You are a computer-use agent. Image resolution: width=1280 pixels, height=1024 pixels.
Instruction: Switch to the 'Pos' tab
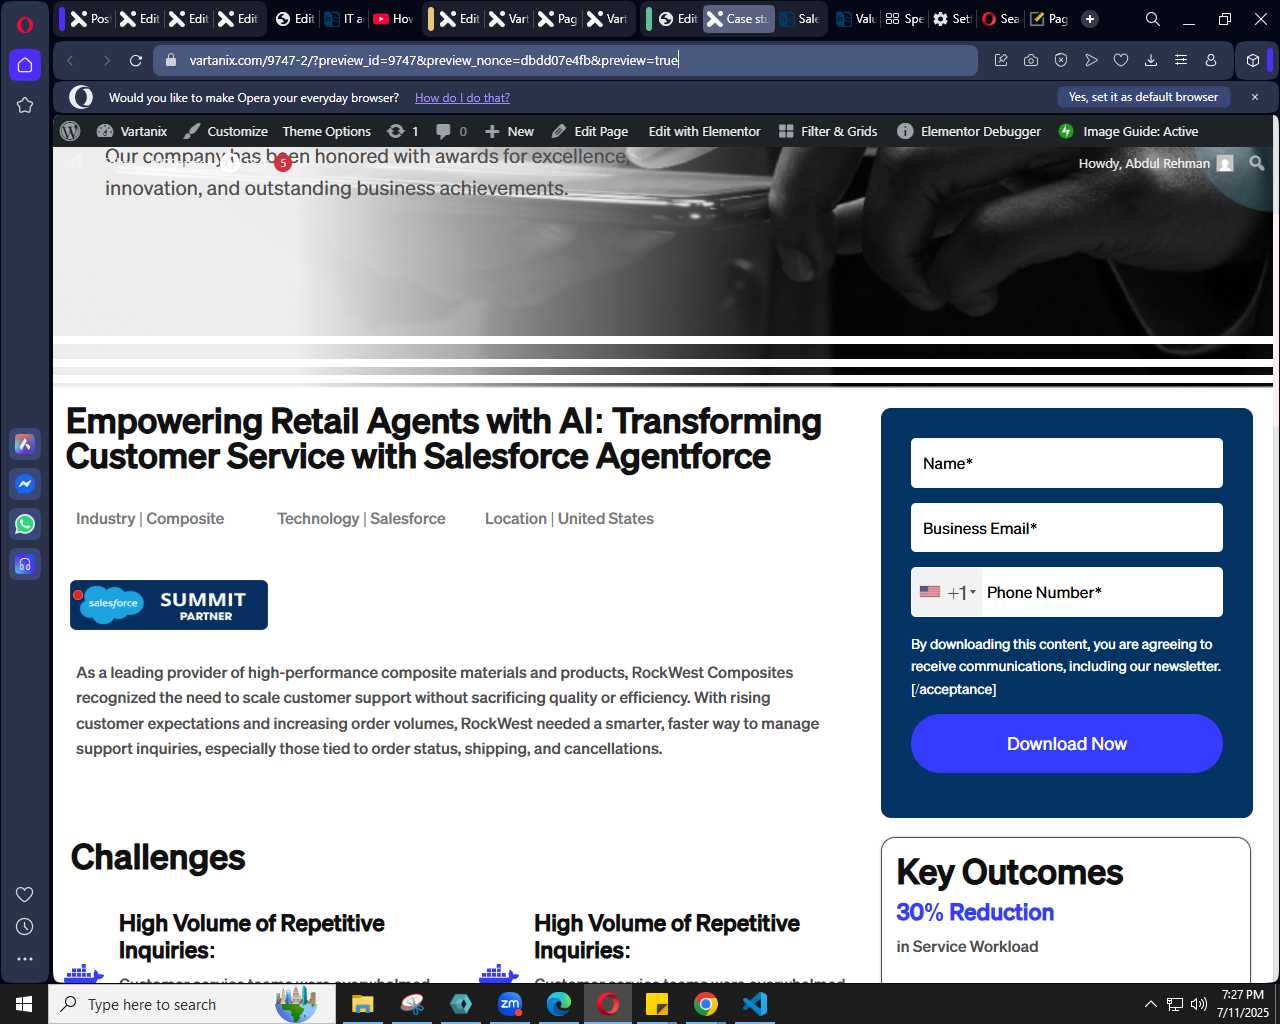click(x=90, y=19)
